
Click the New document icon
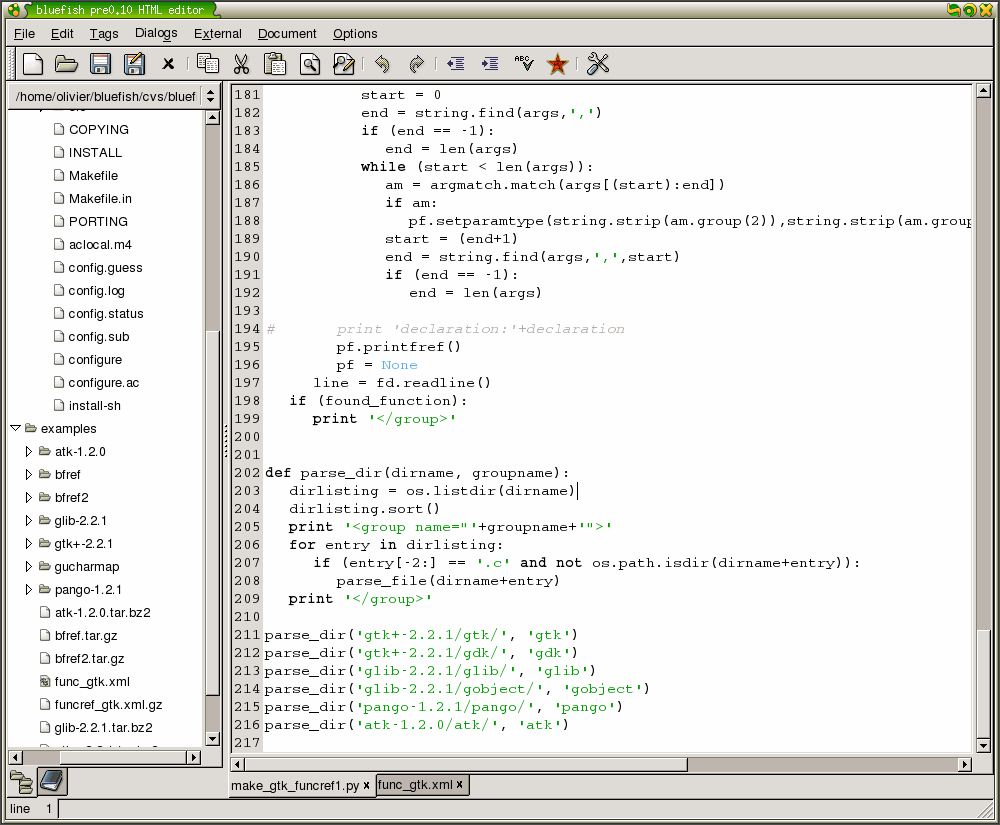[33, 64]
